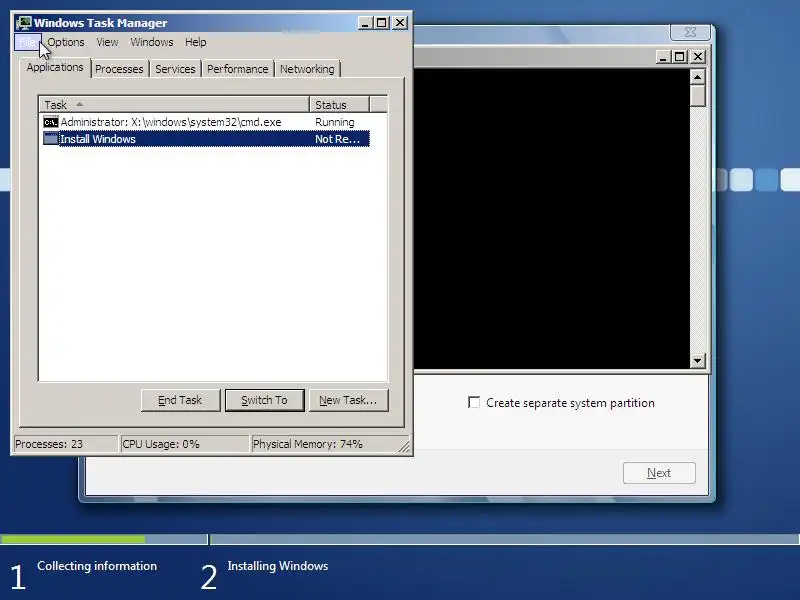Click the CPU Usage status bar entry
The width and height of the screenshot is (800, 600).
pos(184,444)
